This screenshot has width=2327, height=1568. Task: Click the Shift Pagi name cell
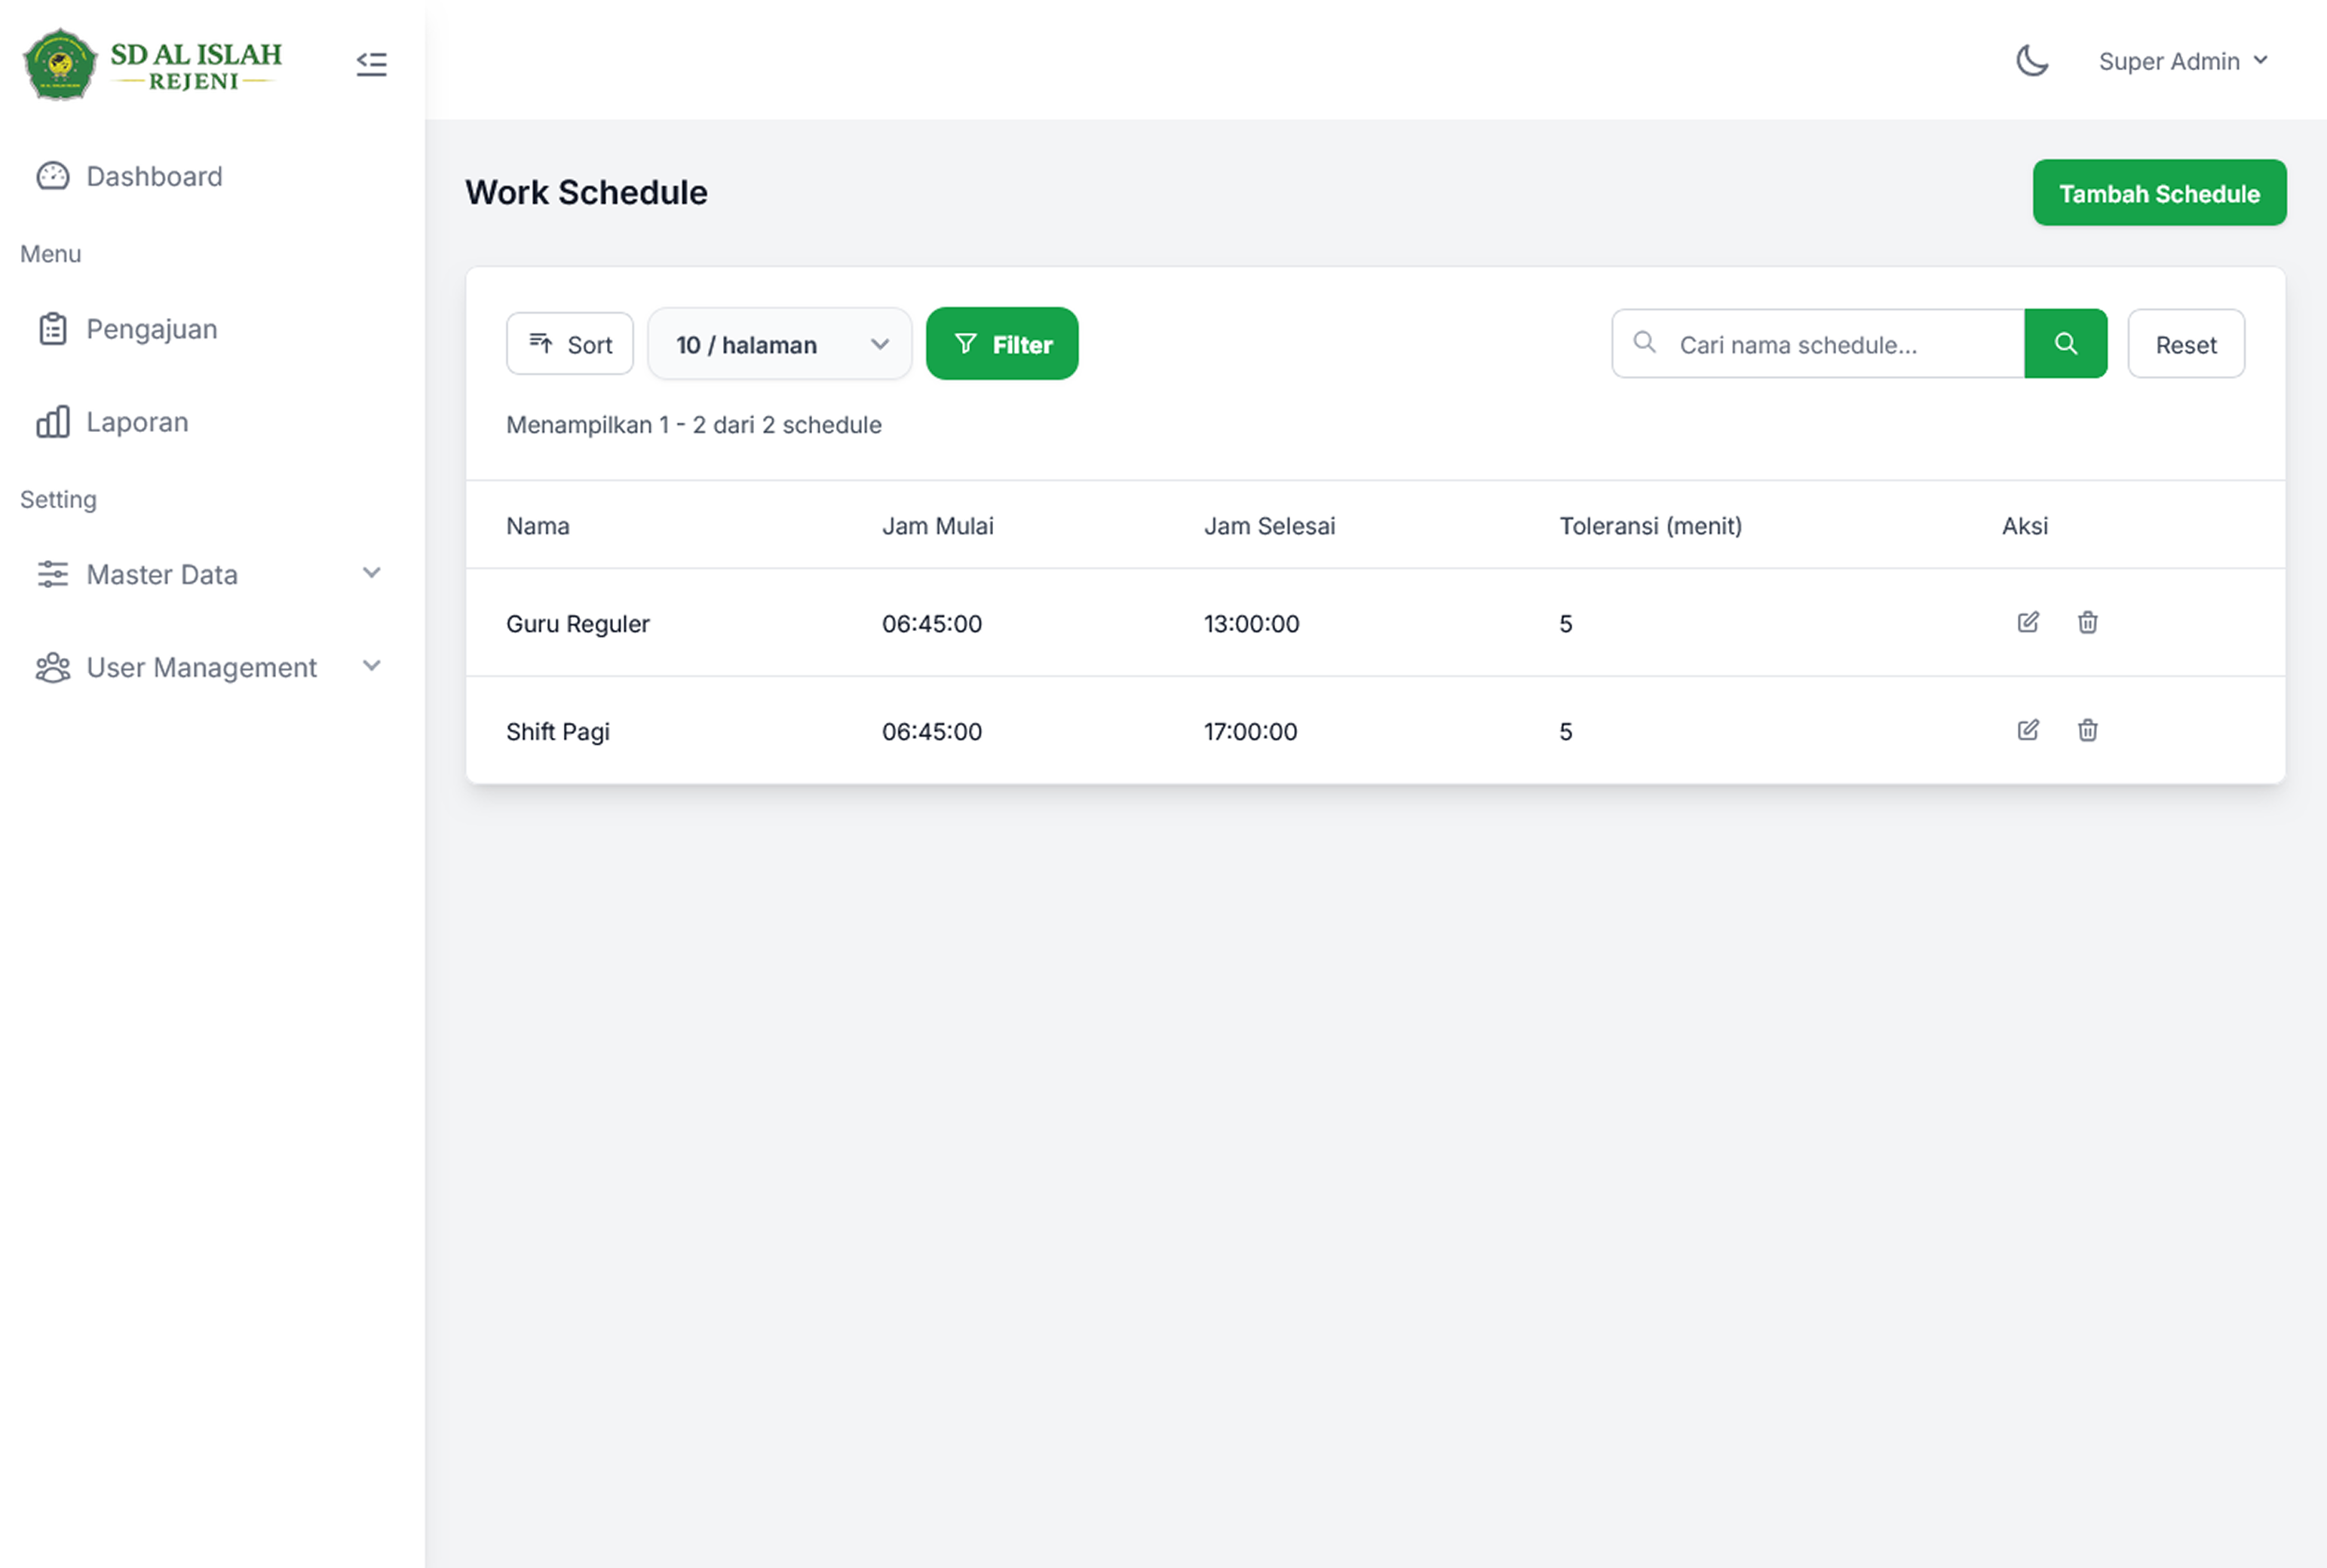click(558, 732)
